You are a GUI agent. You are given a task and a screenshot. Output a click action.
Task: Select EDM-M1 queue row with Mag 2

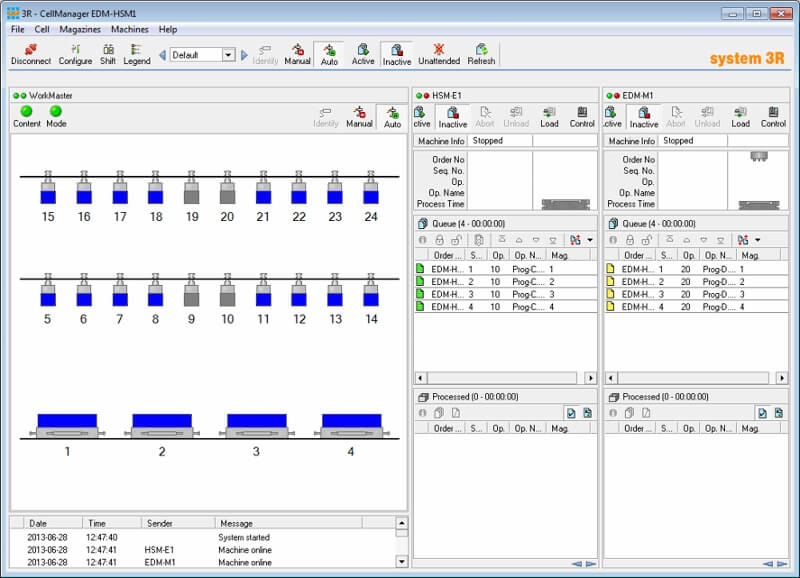point(696,282)
